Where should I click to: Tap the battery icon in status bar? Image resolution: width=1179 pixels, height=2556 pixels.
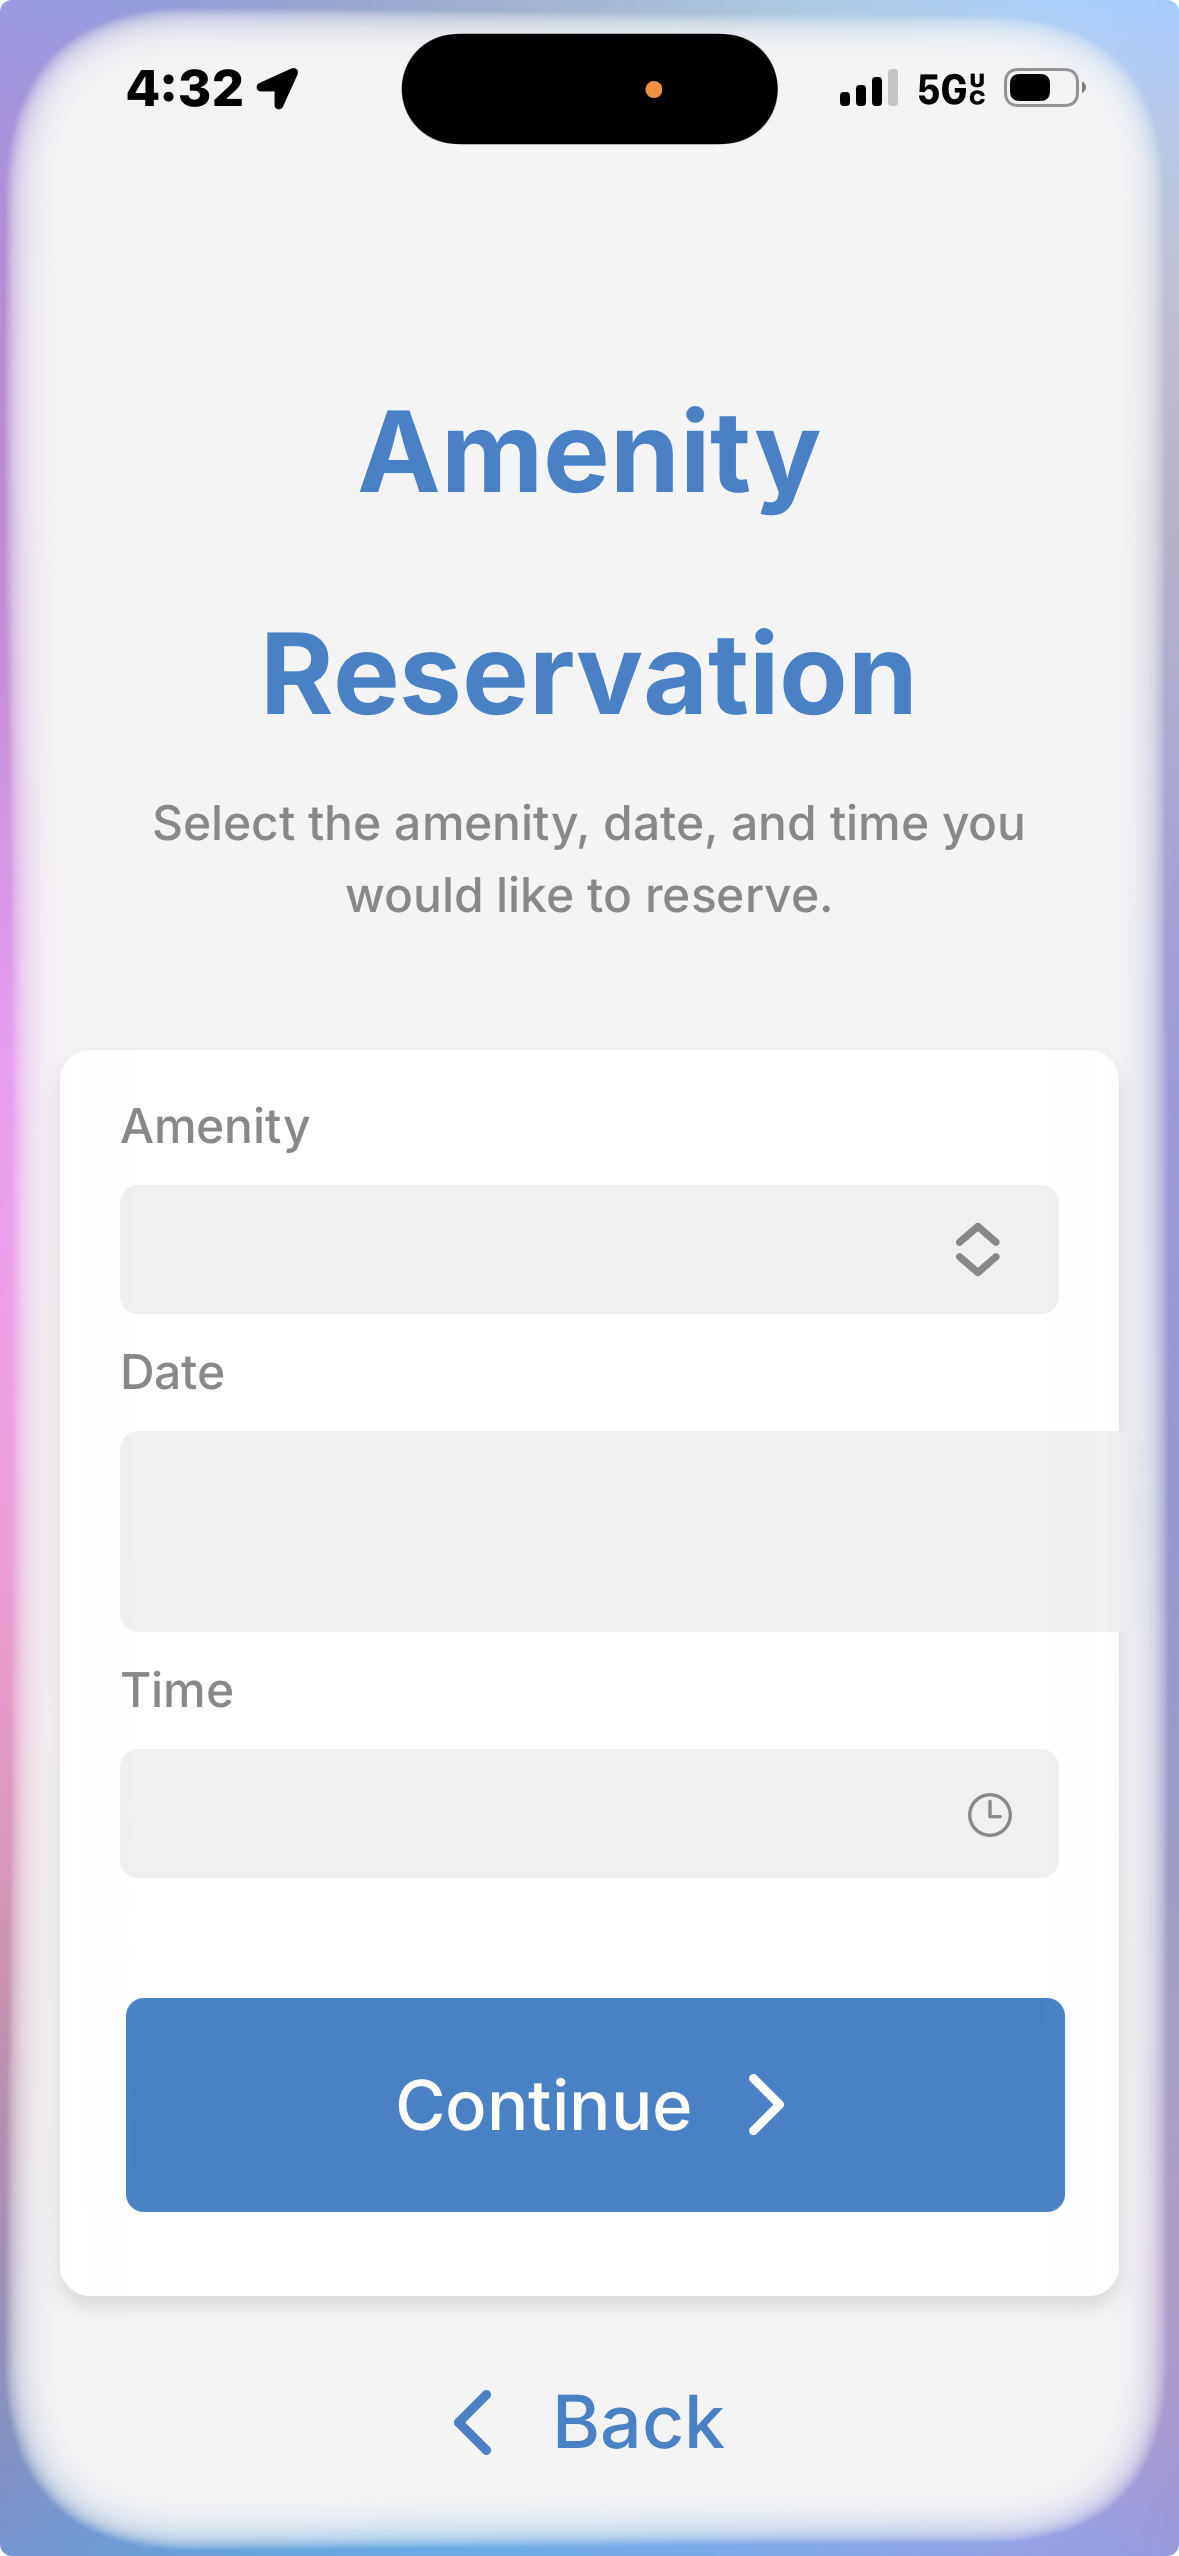coord(1043,88)
